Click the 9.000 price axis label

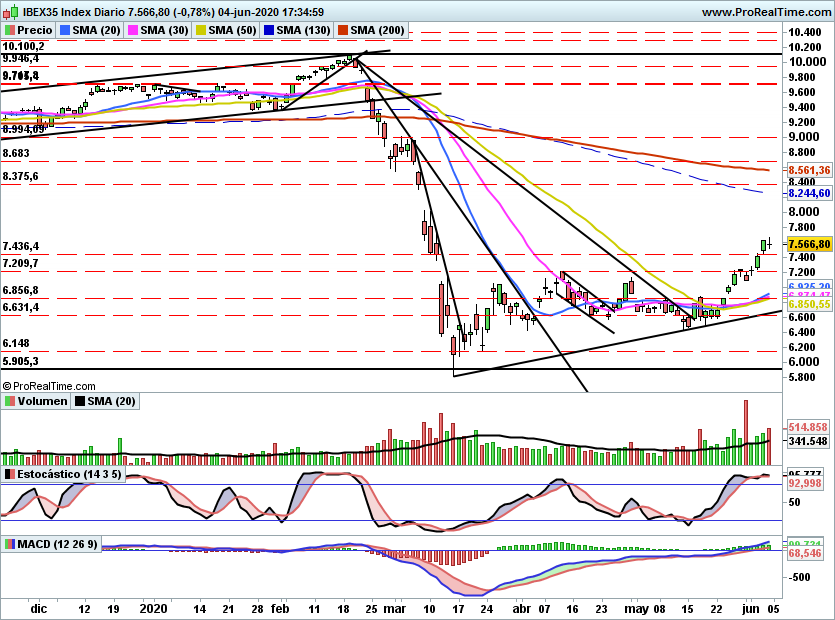(x=804, y=137)
